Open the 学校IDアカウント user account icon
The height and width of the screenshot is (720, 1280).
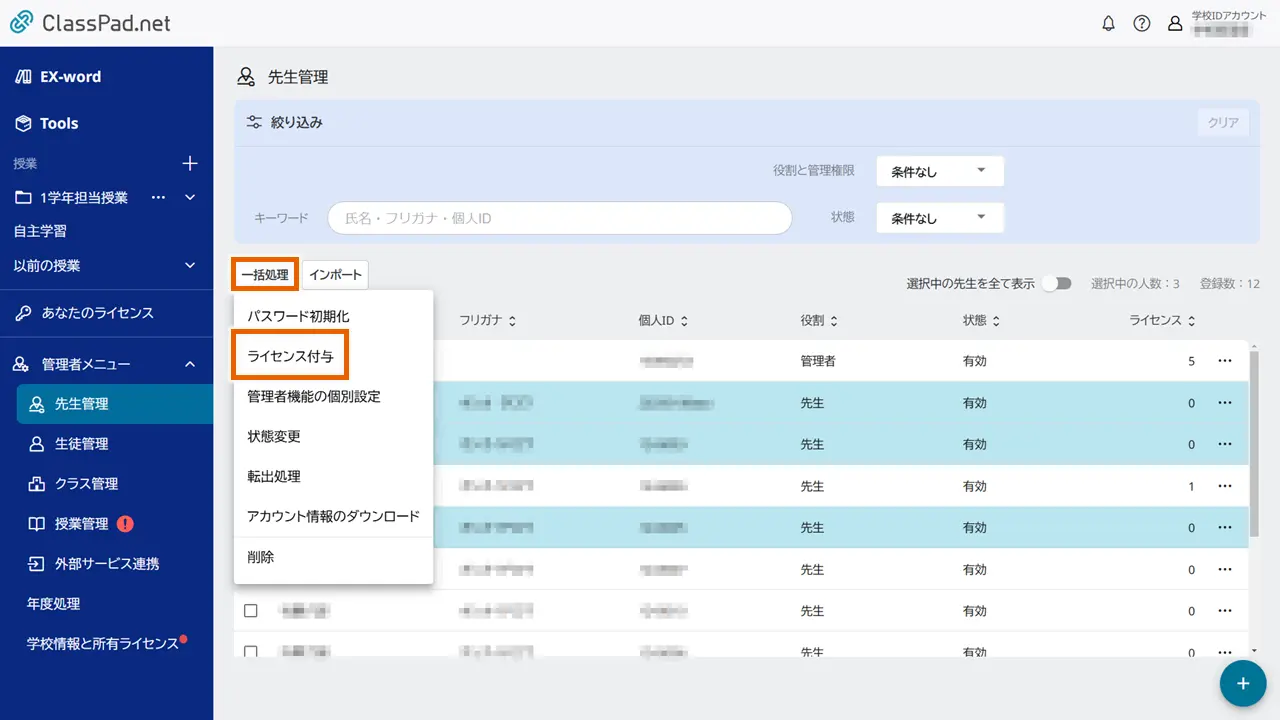click(x=1175, y=23)
